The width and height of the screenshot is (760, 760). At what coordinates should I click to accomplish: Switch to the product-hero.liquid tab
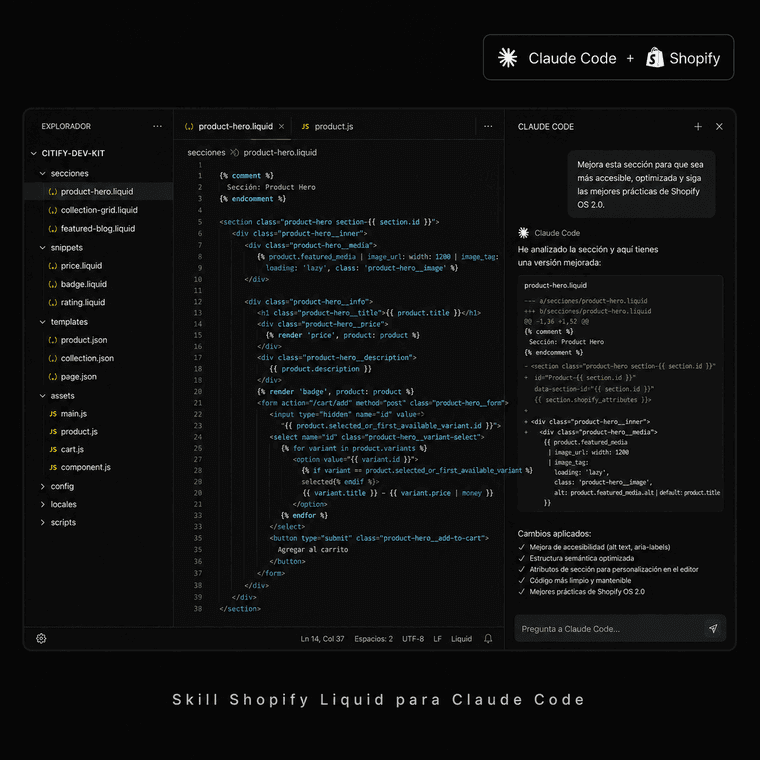pyautogui.click(x=234, y=127)
